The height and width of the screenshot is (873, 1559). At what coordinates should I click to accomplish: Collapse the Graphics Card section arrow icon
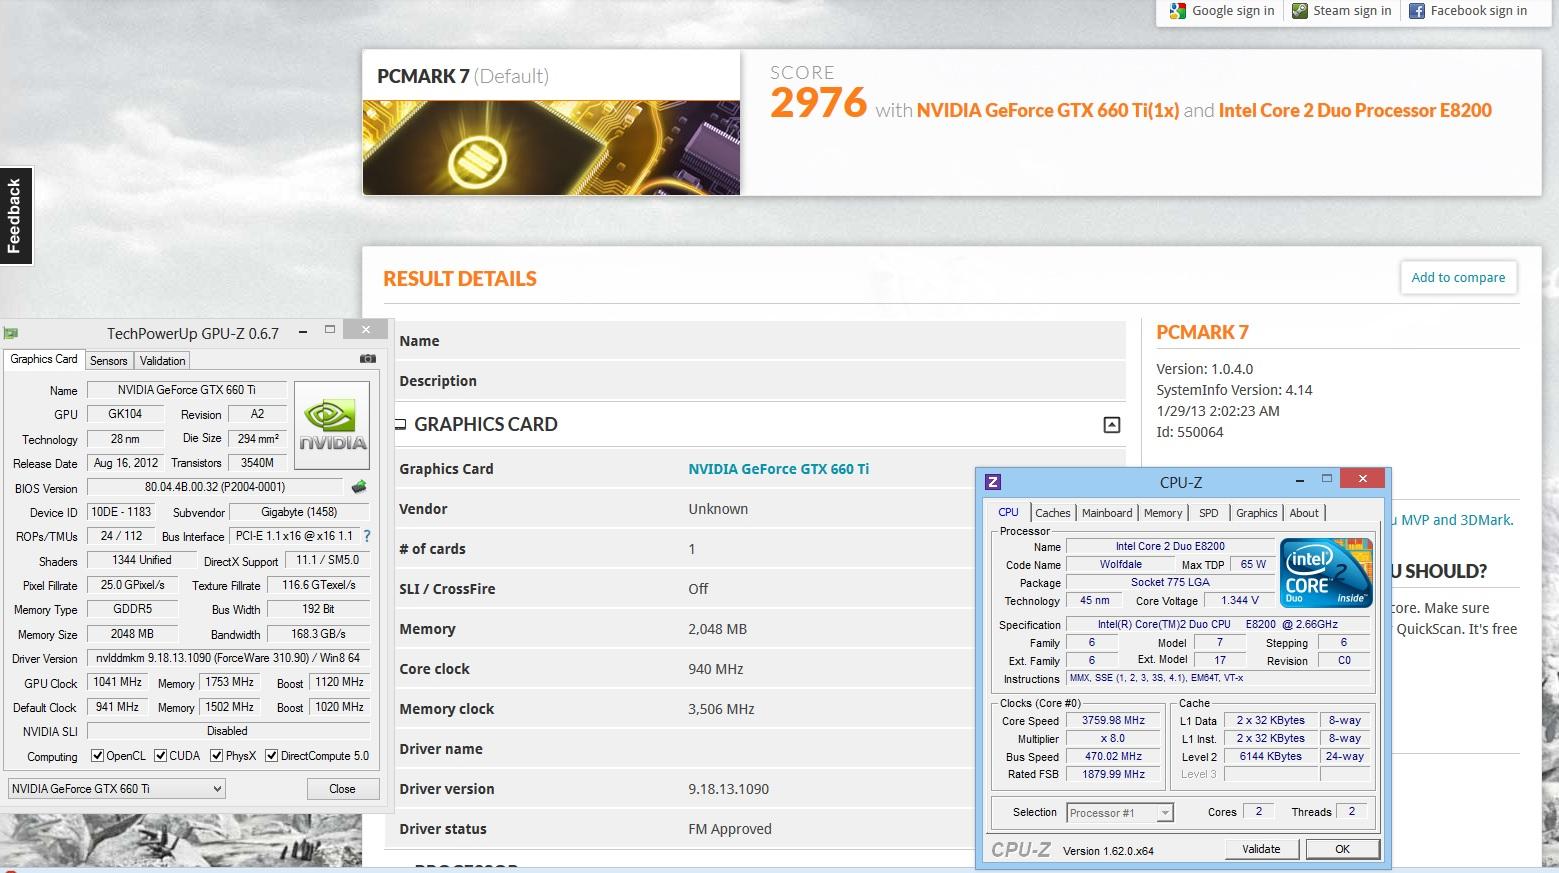click(1111, 425)
